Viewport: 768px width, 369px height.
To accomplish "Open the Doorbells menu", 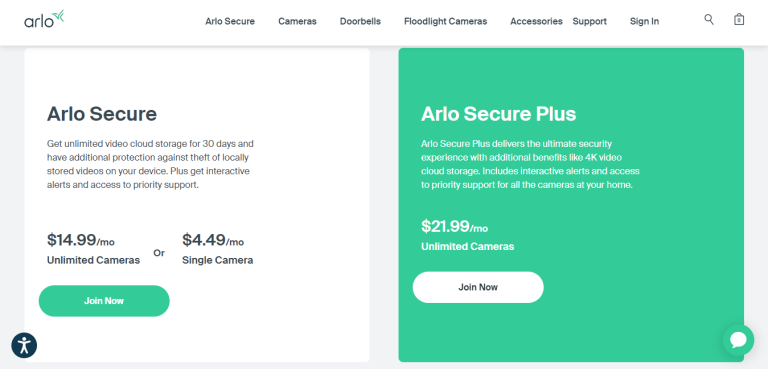I will pos(360,22).
